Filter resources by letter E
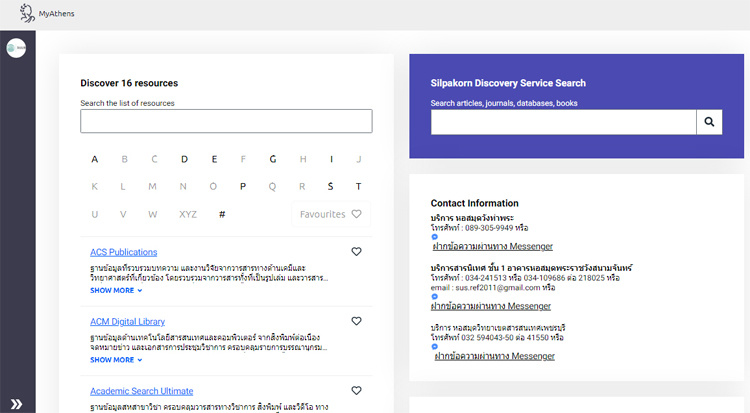The width and height of the screenshot is (750, 413). coord(214,159)
